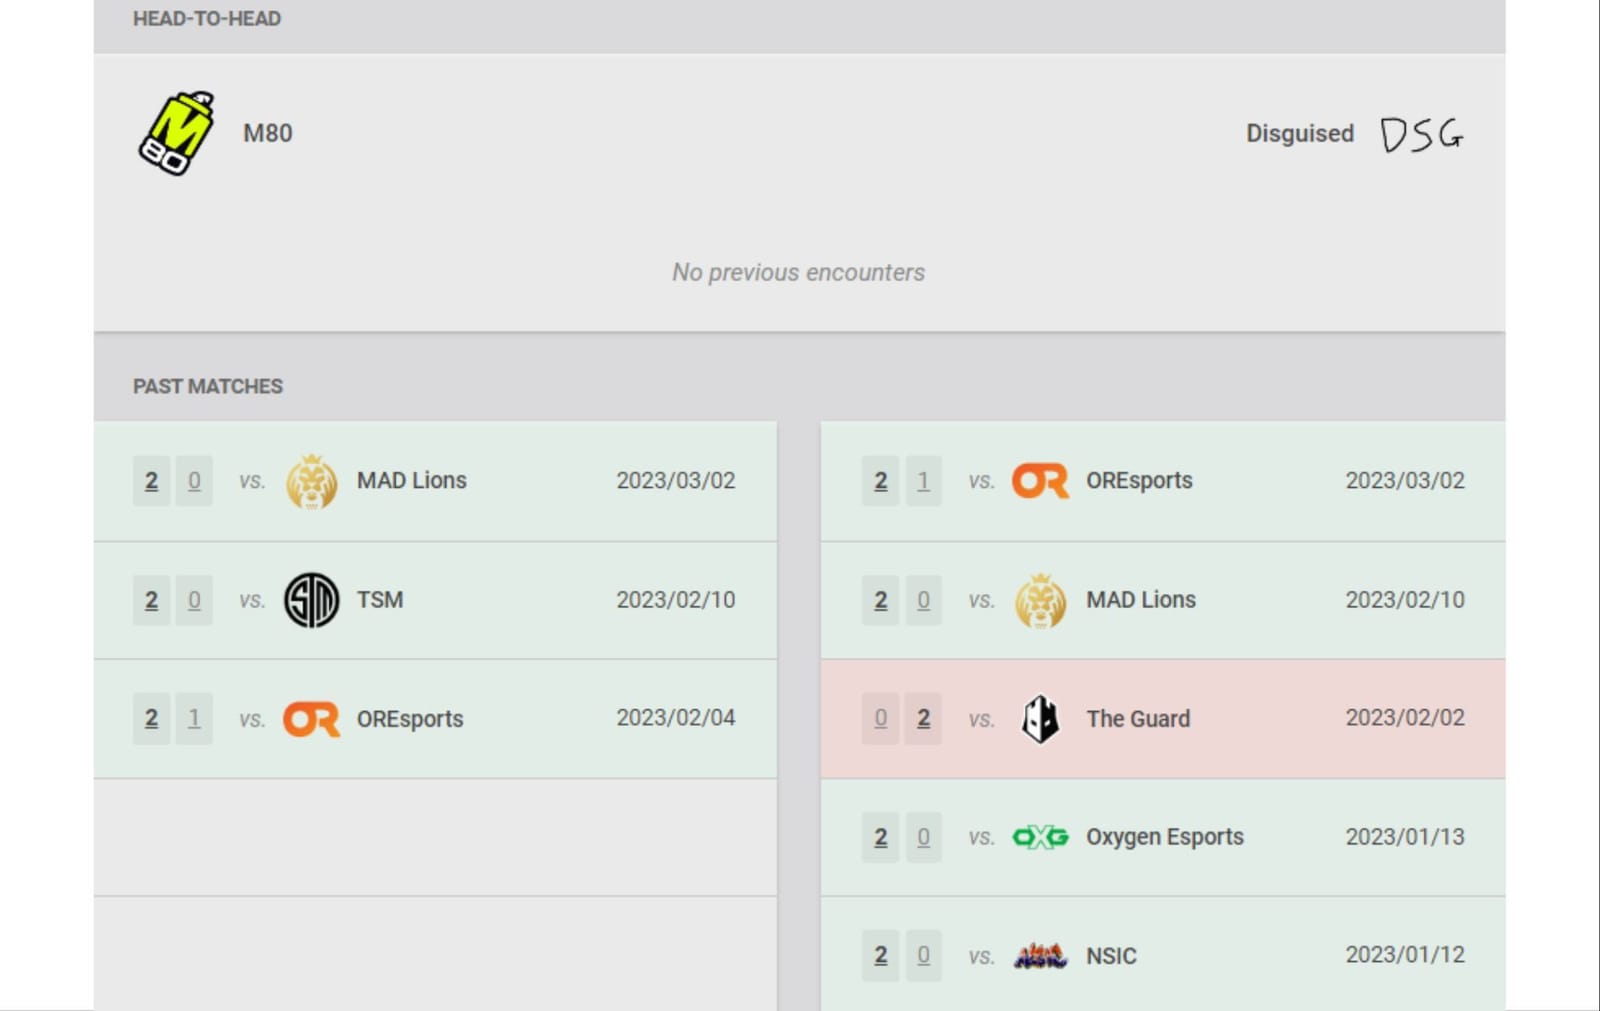Image resolution: width=1600 pixels, height=1011 pixels.
Task: Open the Disguised team name link
Action: pyautogui.click(x=1299, y=132)
